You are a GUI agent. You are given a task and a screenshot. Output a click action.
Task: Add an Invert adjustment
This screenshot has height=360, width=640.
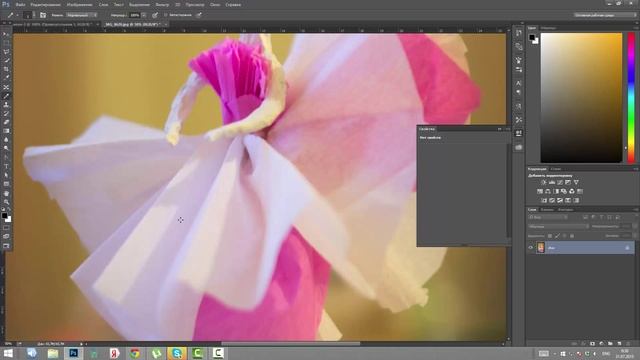click(x=544, y=200)
